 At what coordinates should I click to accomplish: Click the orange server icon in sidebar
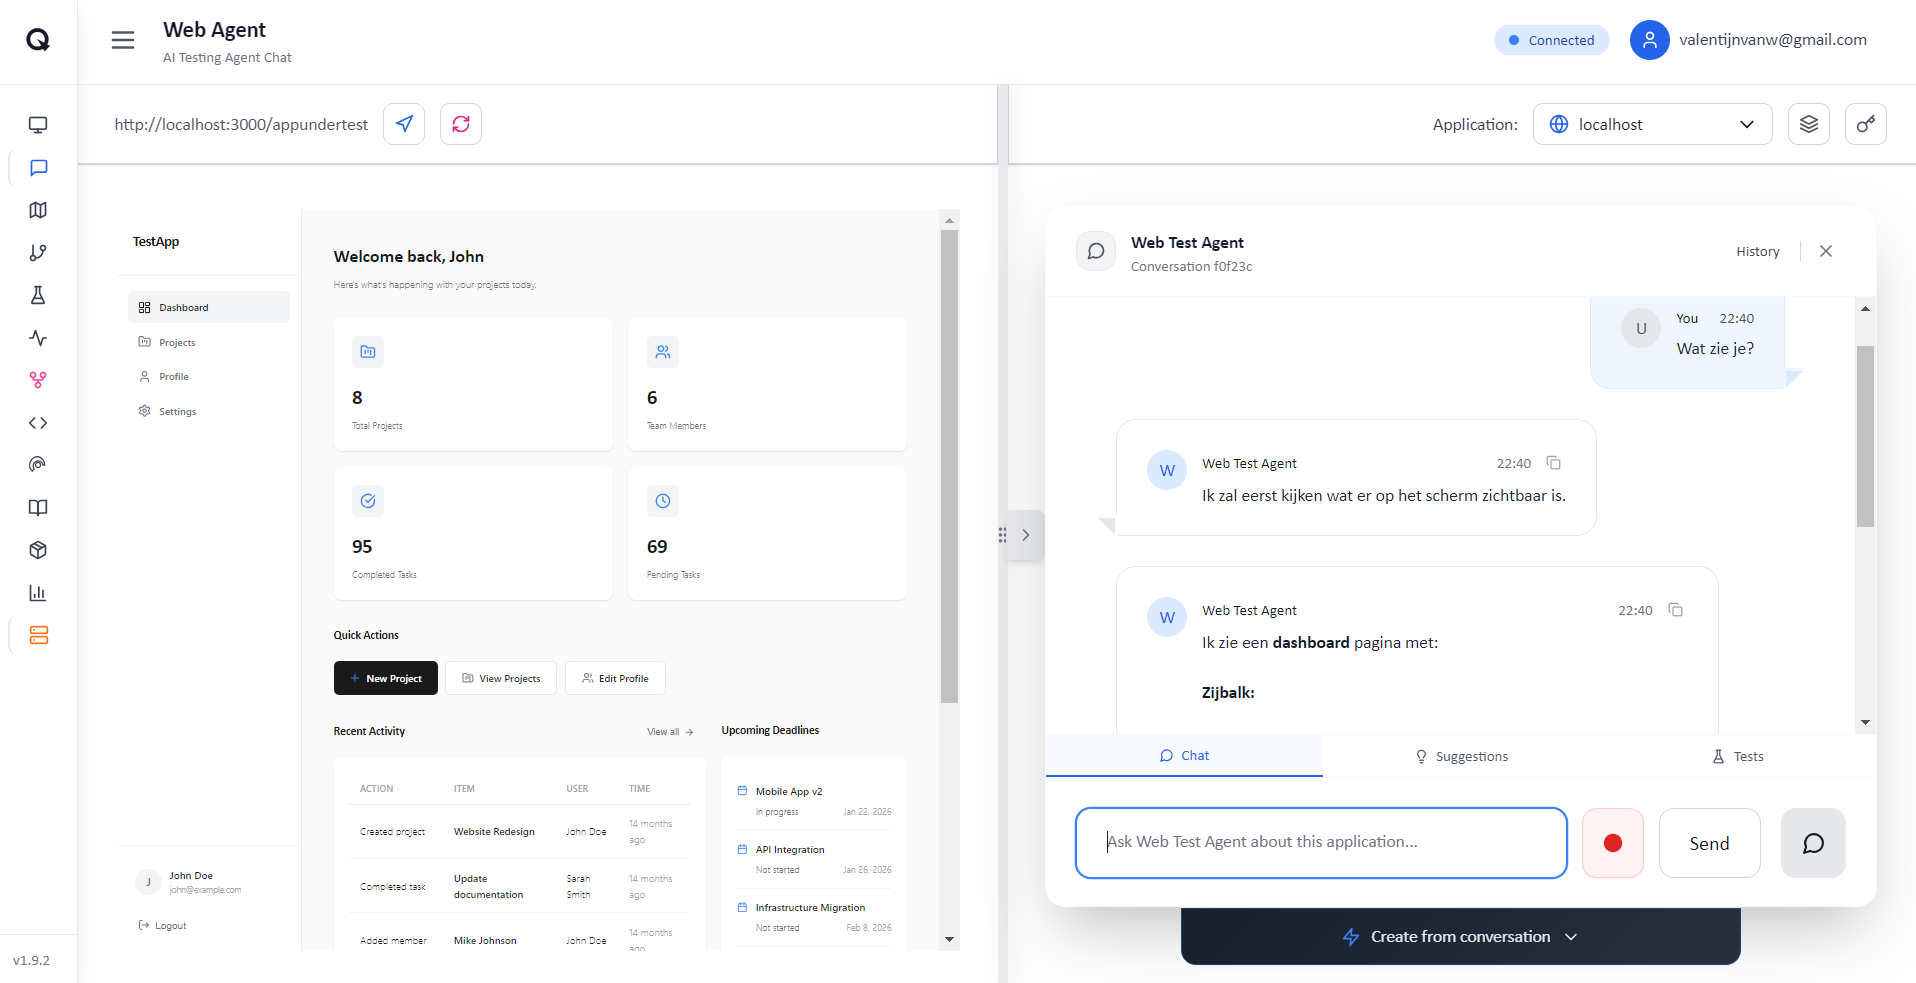point(38,635)
